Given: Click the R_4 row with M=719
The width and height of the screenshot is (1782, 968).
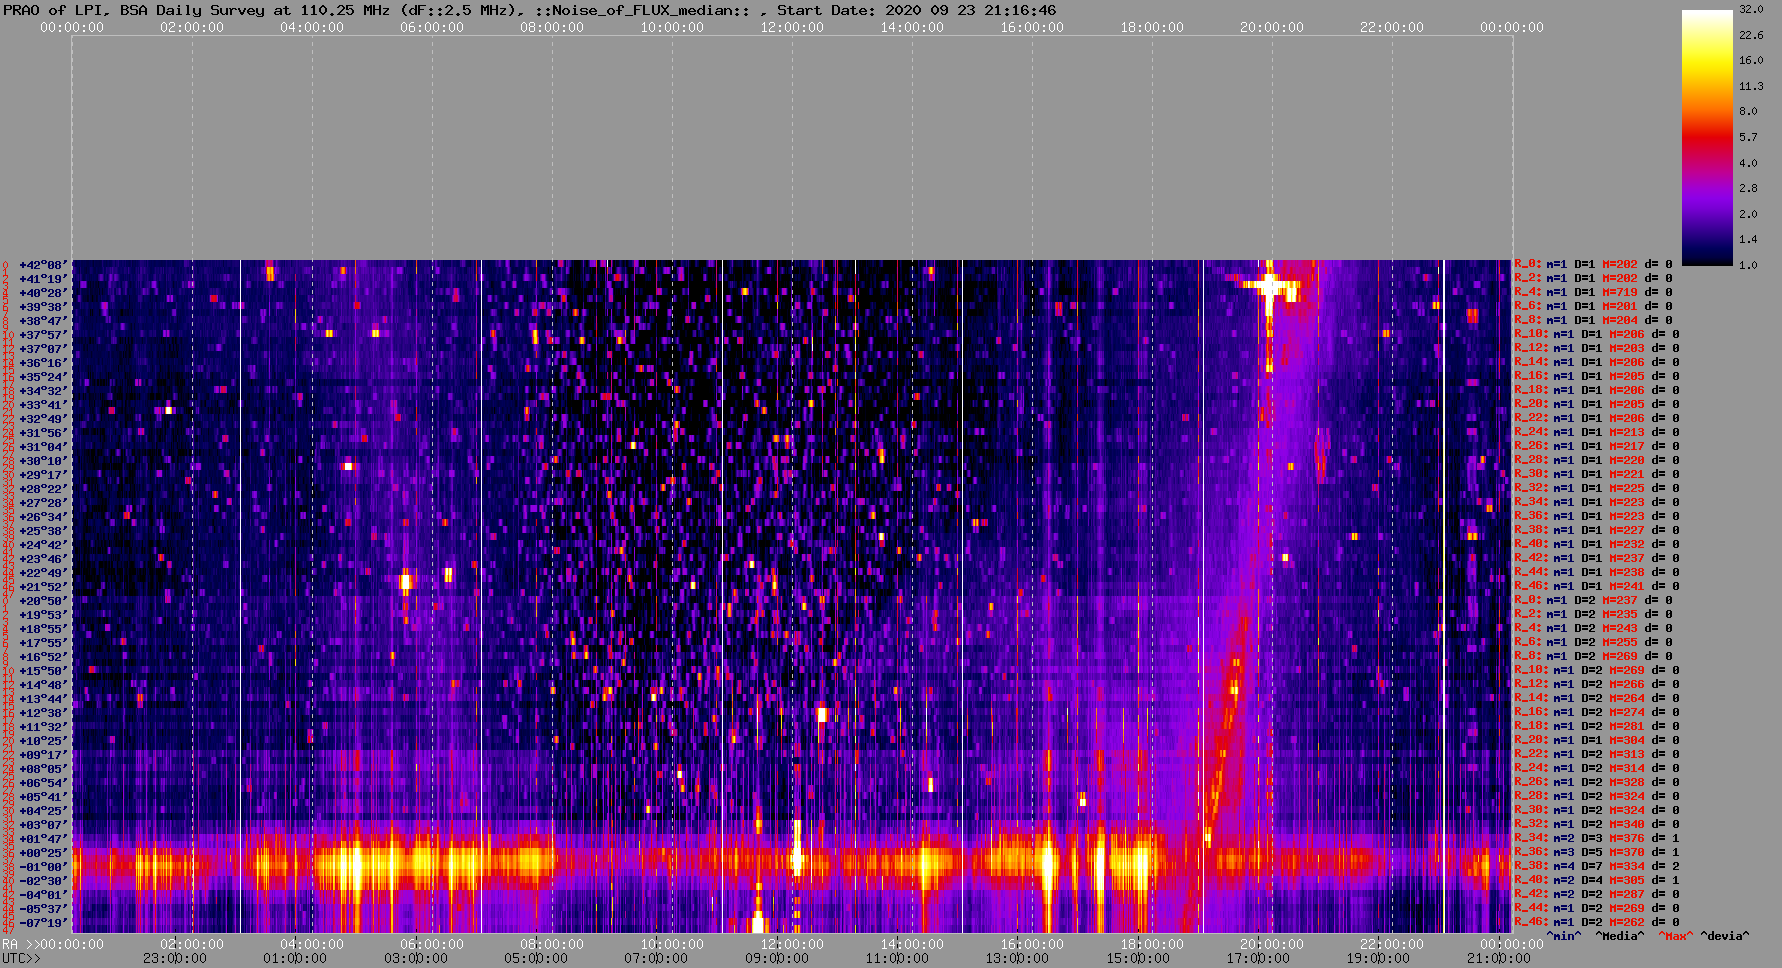Looking at the screenshot, I should tap(1593, 293).
